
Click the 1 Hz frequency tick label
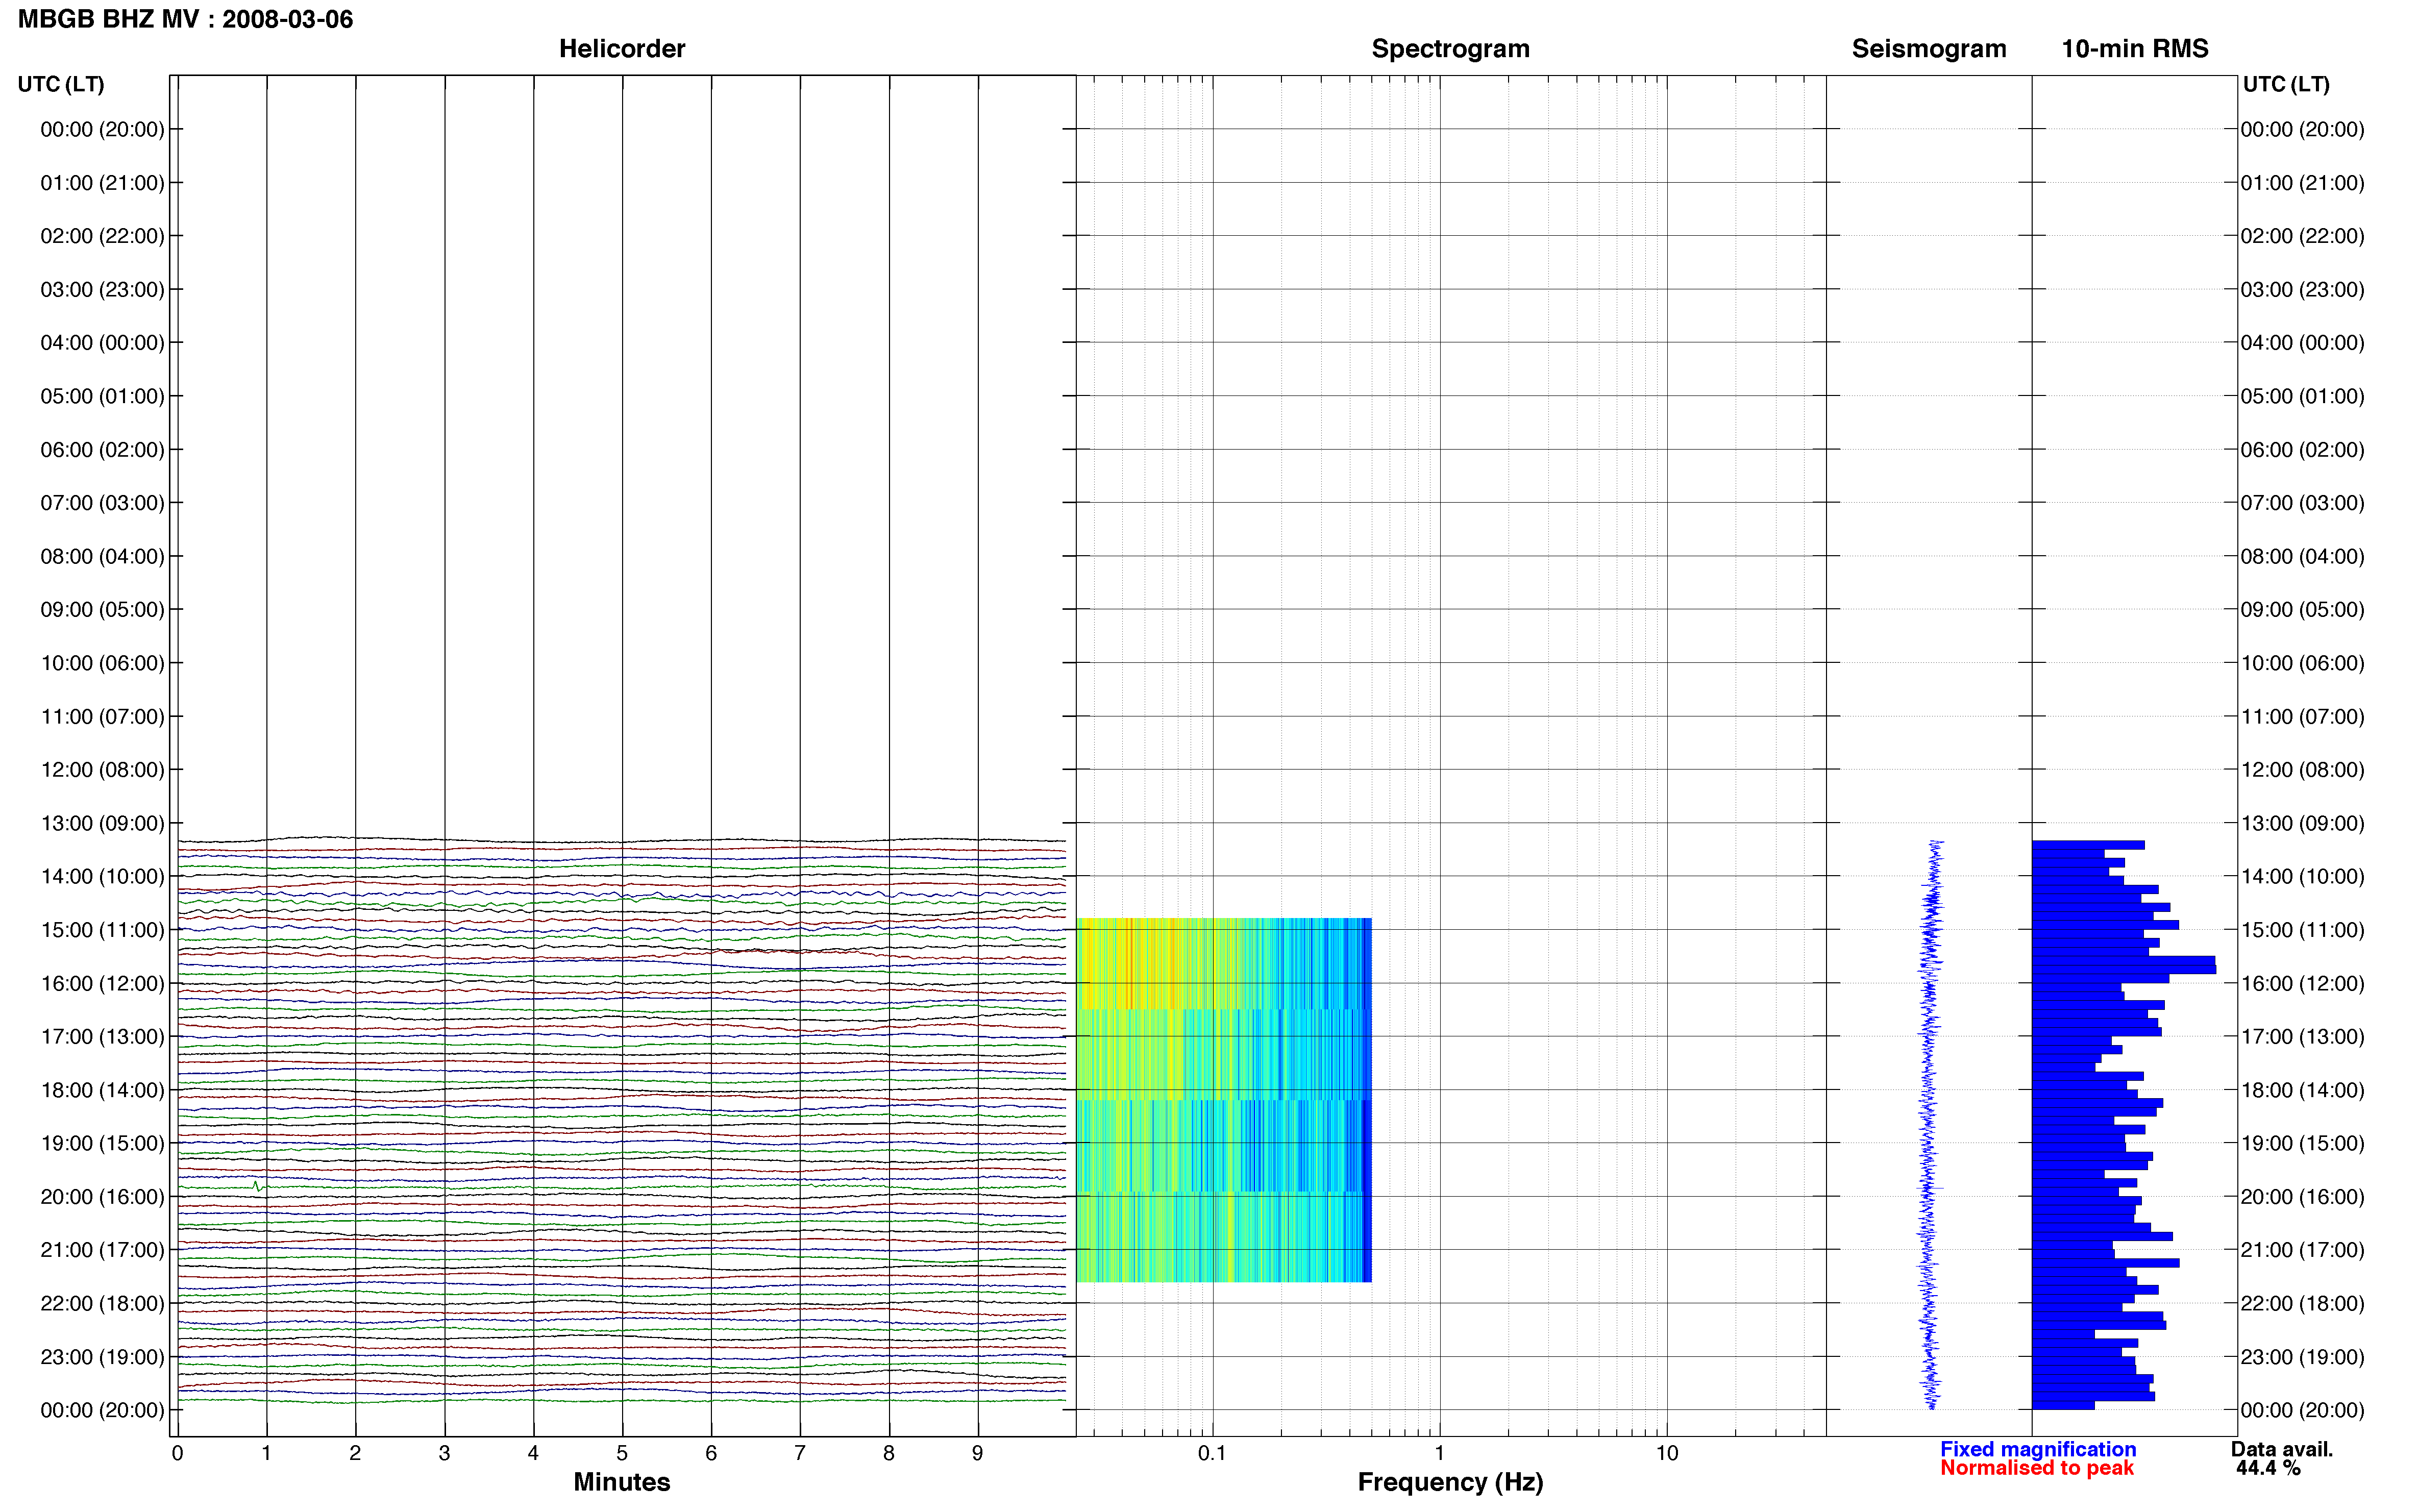1439,1453
